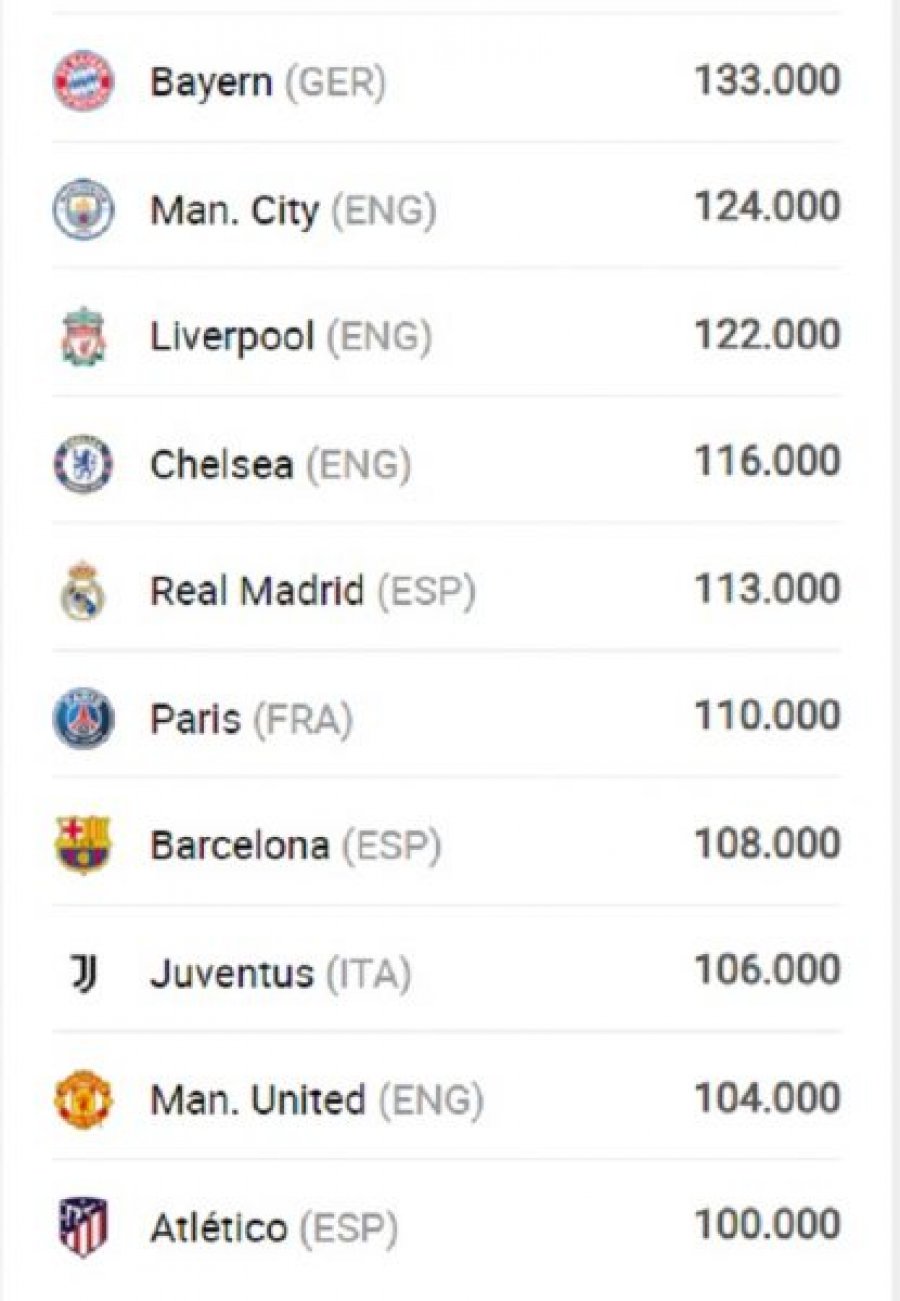This screenshot has width=900, height=1301.
Task: Click Barcelona's coefficient value 108.000
Action: 767,843
